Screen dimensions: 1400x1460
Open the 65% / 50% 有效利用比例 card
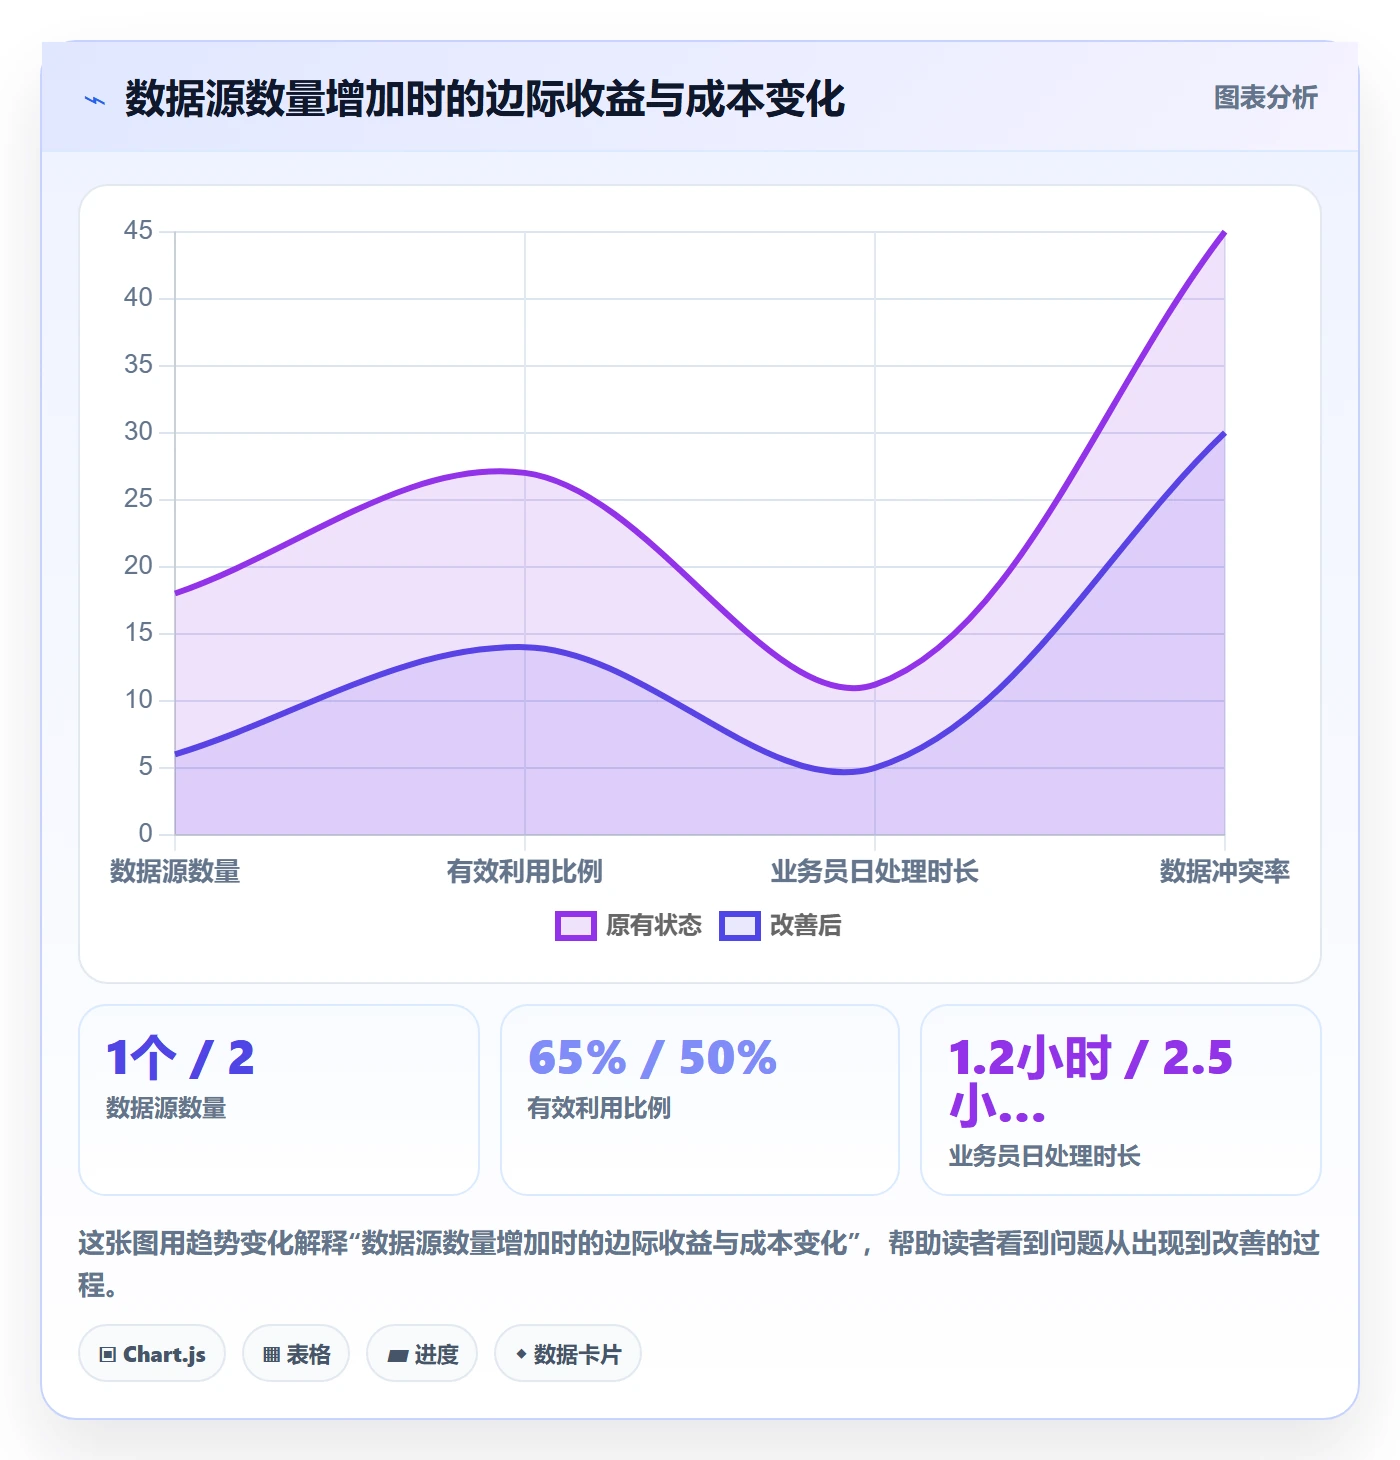coord(700,1100)
